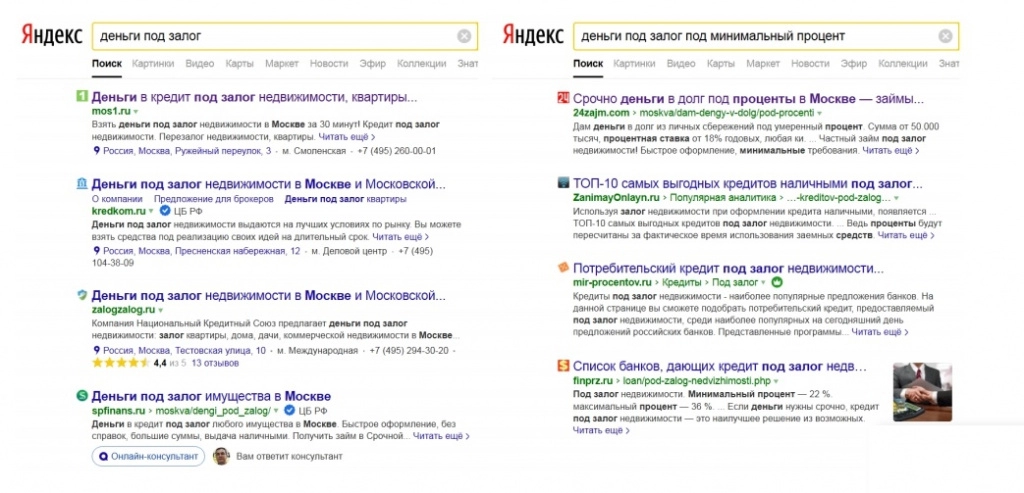Click the mos1.ru result favicon
Image resolution: width=1024 pixels, height=493 pixels.
[x=82, y=97]
